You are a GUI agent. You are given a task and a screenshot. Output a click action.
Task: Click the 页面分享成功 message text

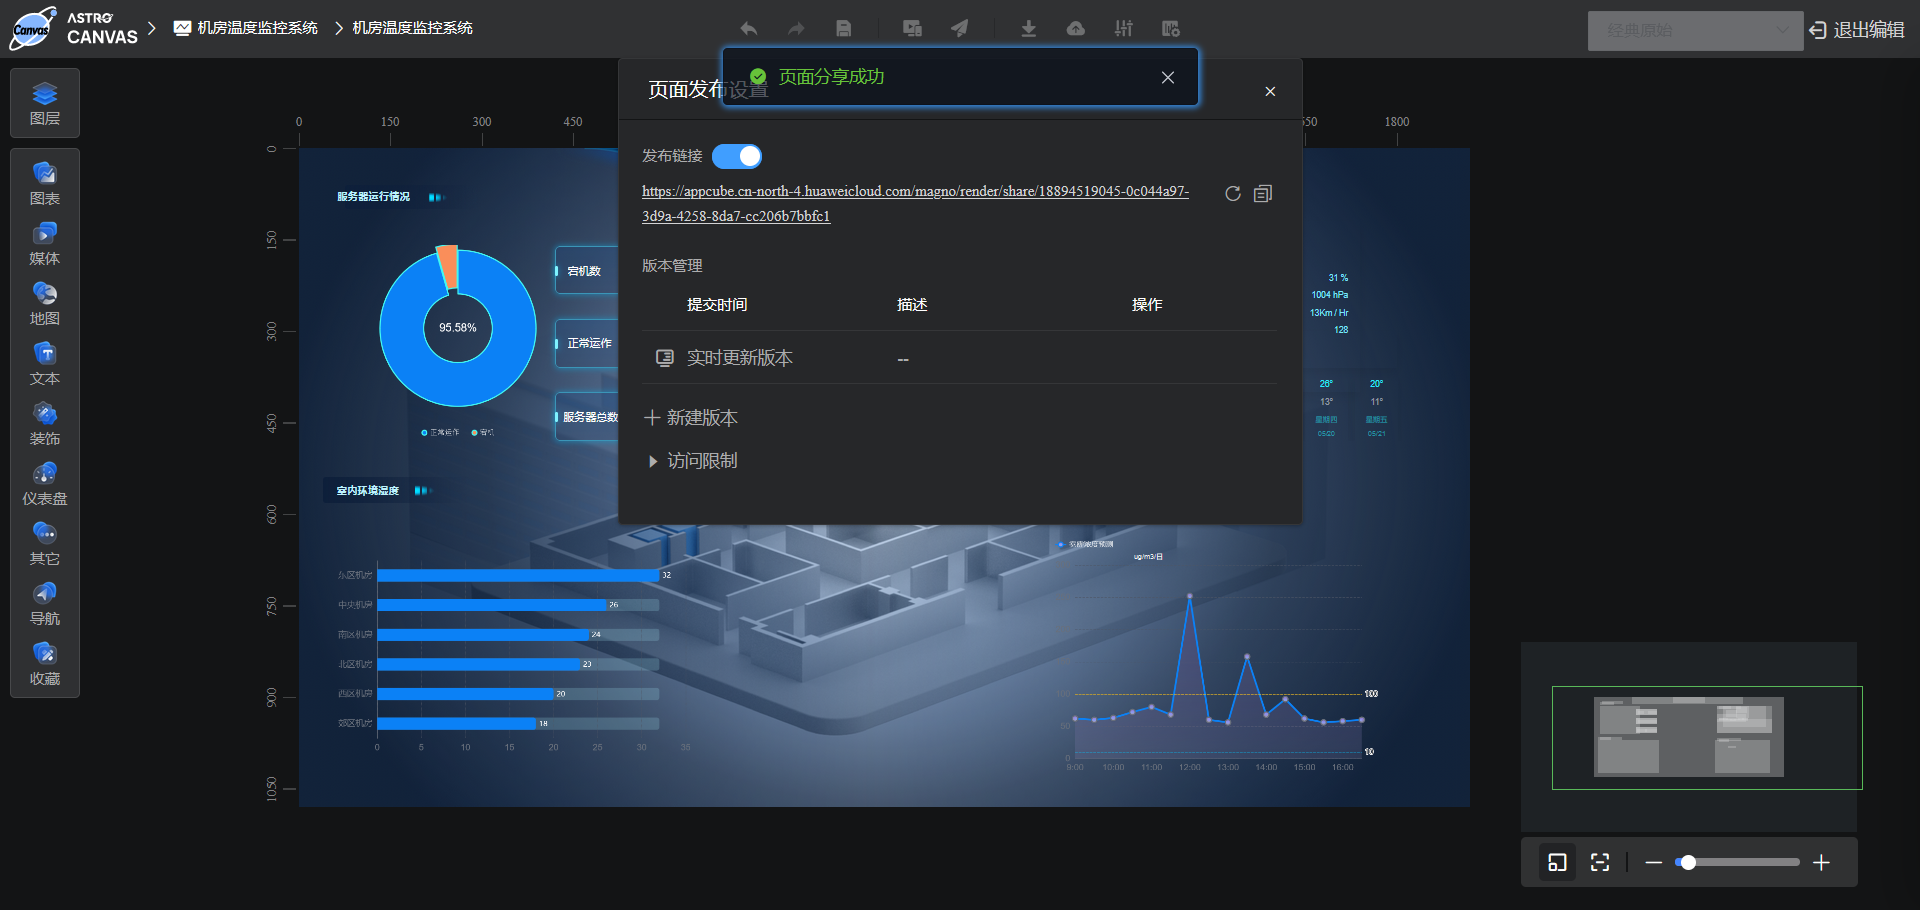coord(832,77)
